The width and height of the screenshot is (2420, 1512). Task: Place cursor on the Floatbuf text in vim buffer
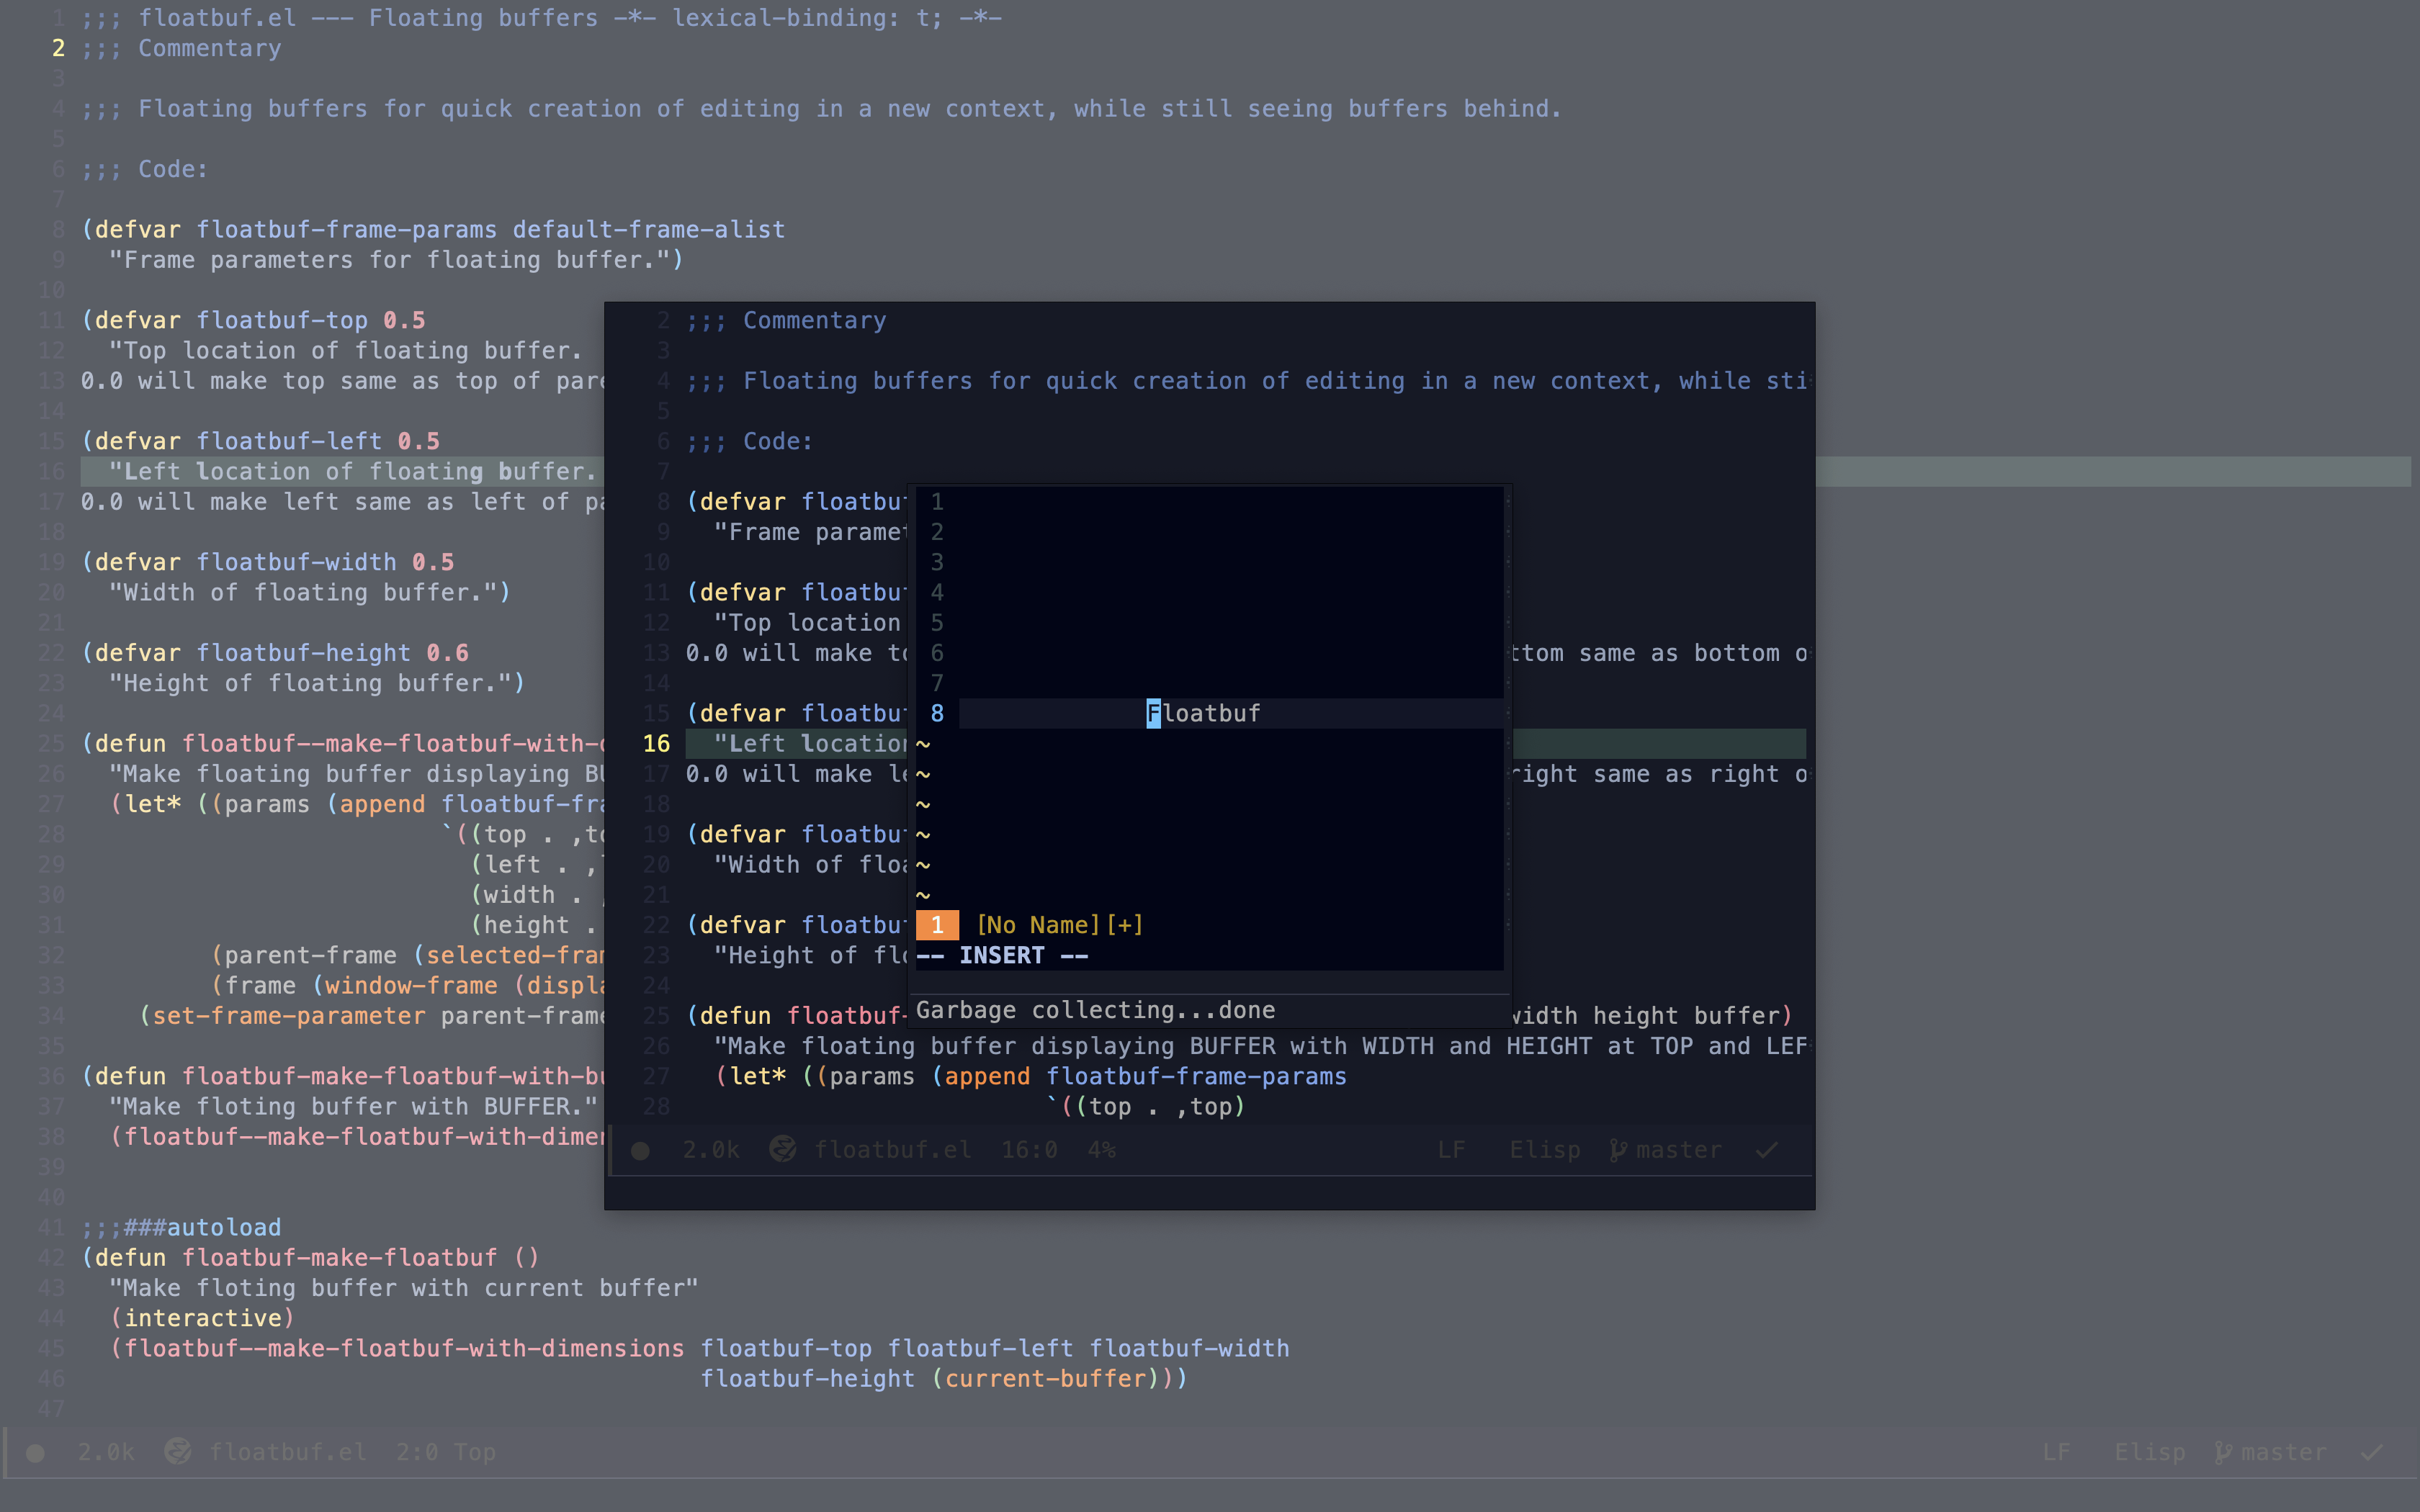(x=1204, y=713)
